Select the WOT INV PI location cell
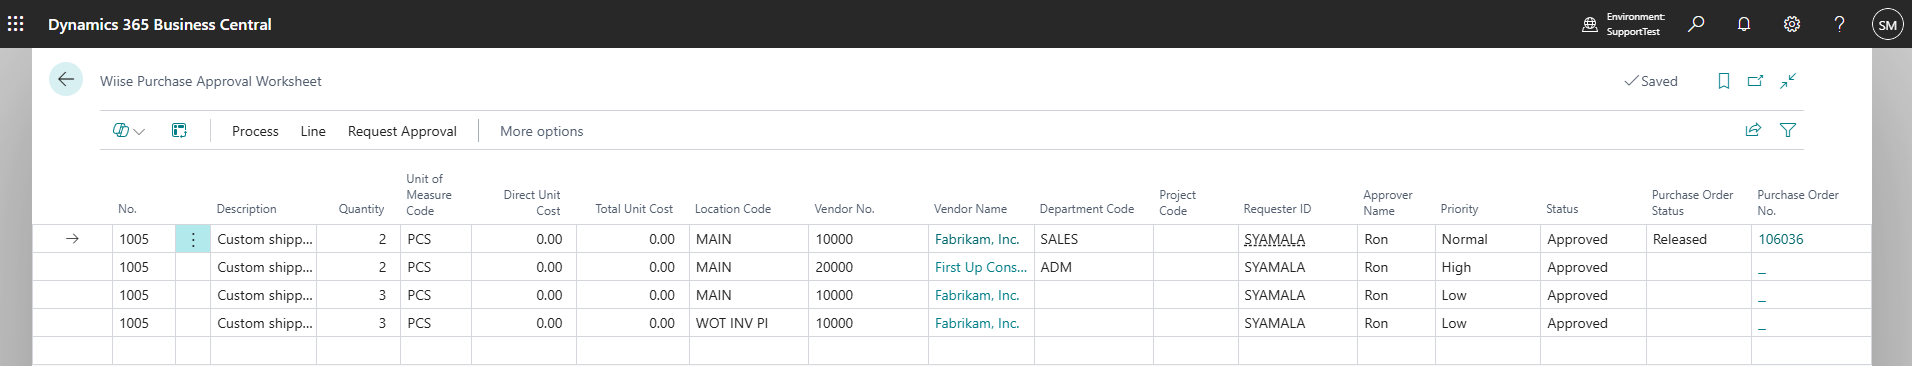 coord(749,323)
